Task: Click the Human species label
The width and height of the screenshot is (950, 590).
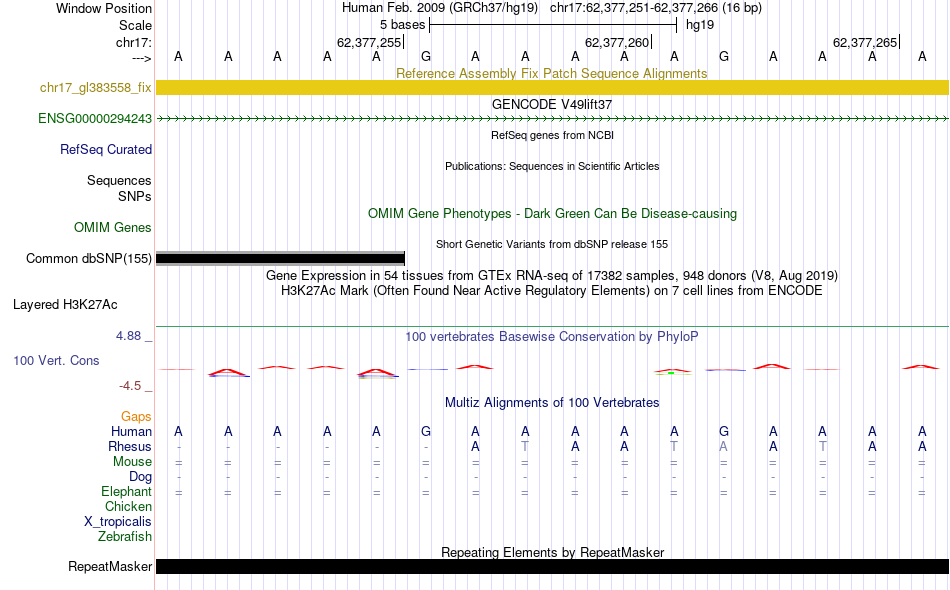Action: 131,431
